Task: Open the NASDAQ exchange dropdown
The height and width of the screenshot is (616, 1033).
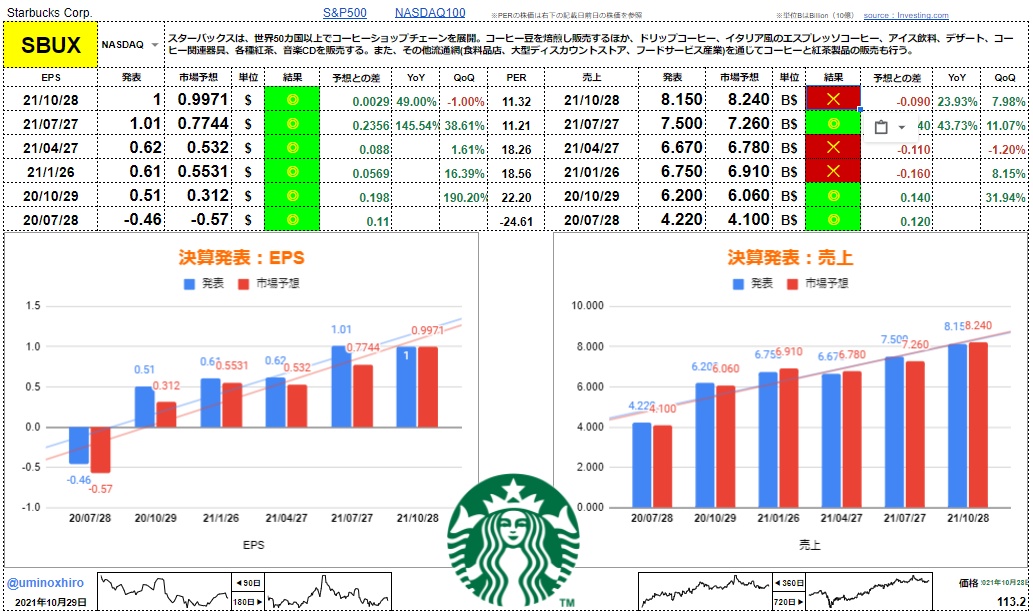Action: pos(155,45)
